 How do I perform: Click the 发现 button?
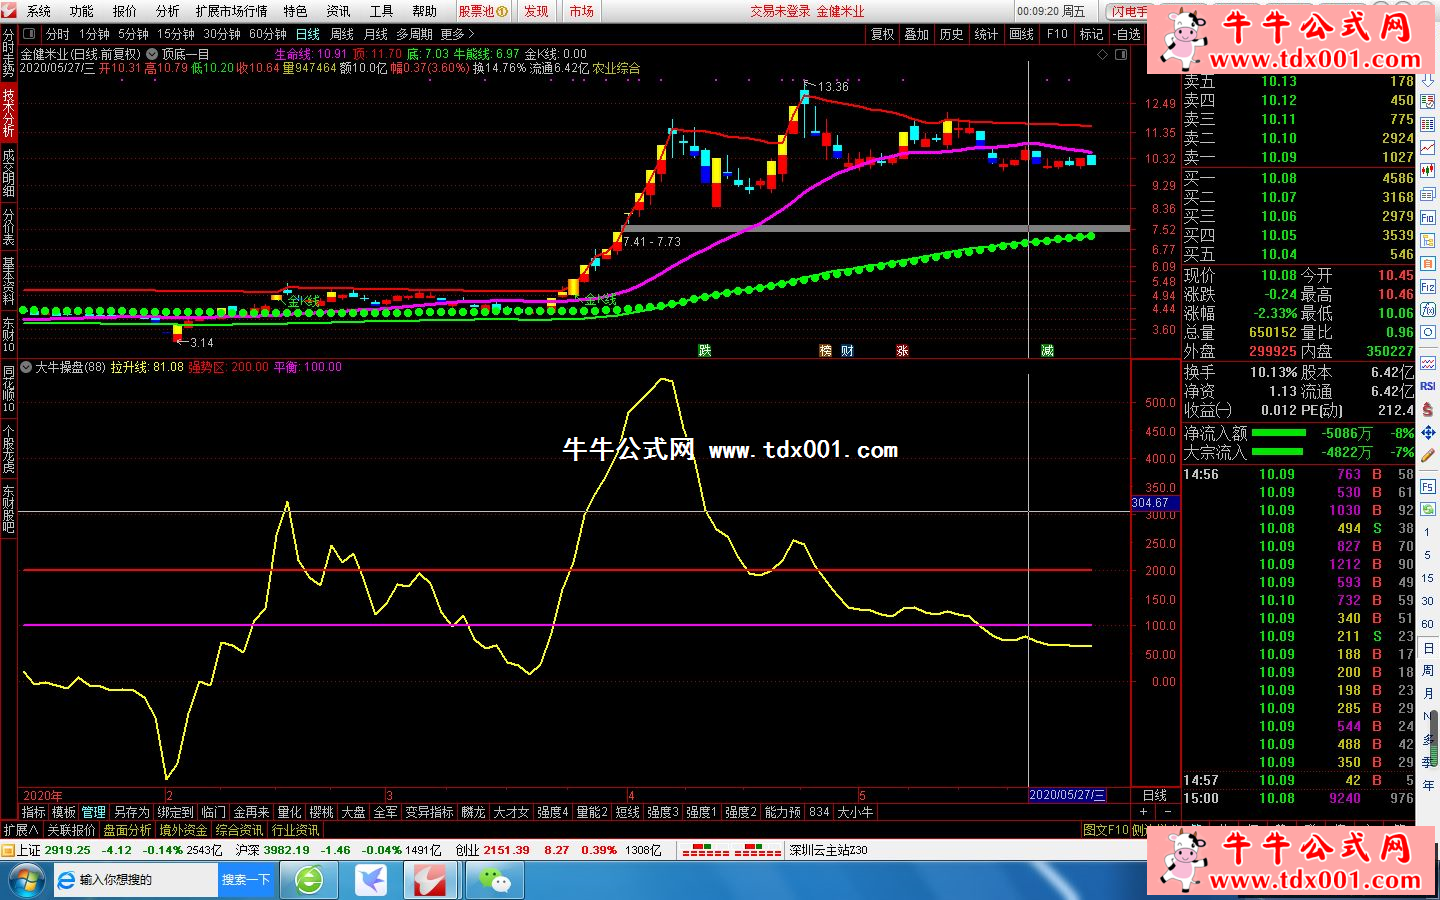pos(536,11)
